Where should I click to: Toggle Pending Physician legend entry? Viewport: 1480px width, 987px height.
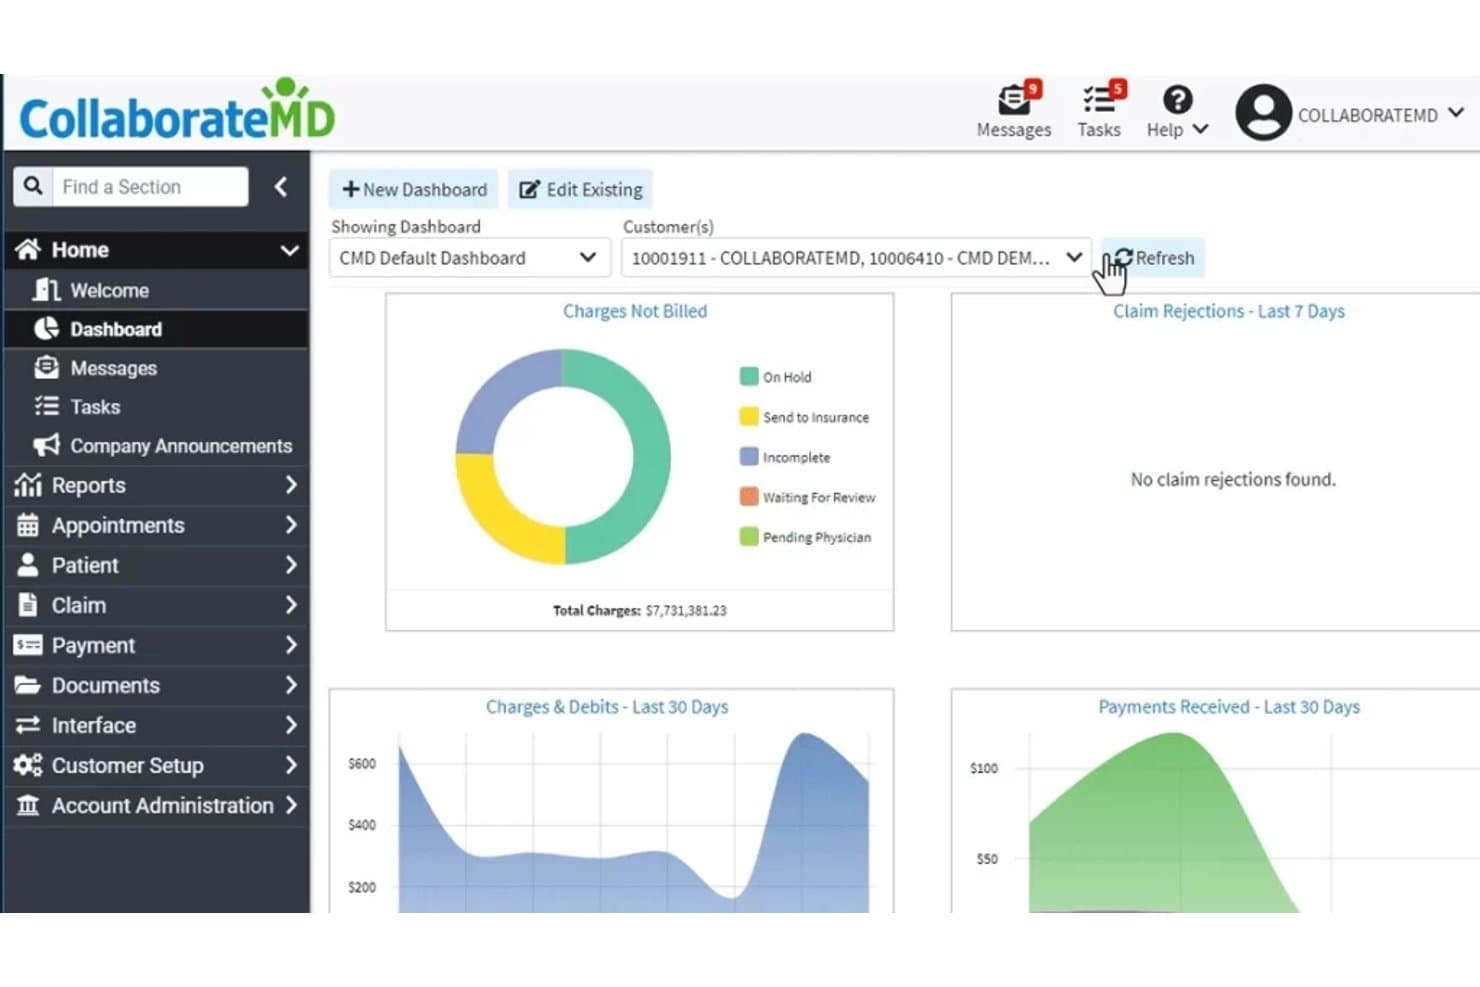coord(805,537)
